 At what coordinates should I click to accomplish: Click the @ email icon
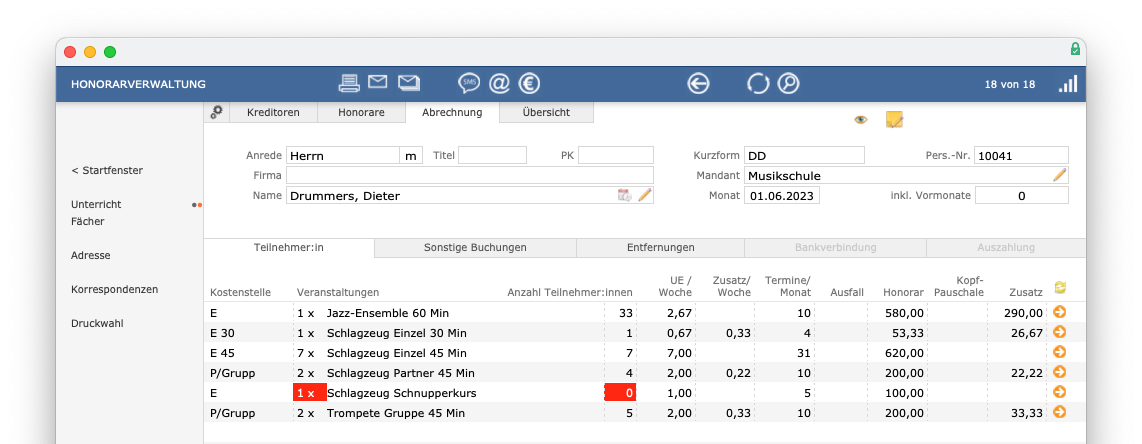(499, 84)
